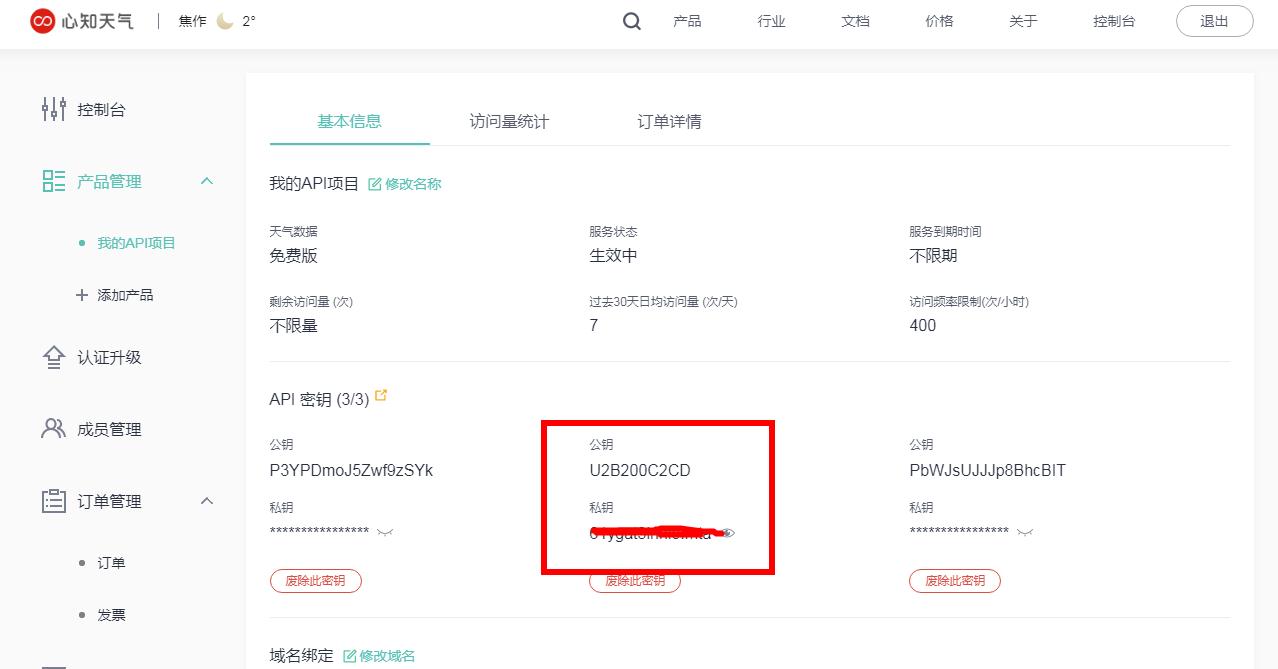1278x669 pixels.
Task: Click the 400 rate limit value
Action: click(923, 325)
